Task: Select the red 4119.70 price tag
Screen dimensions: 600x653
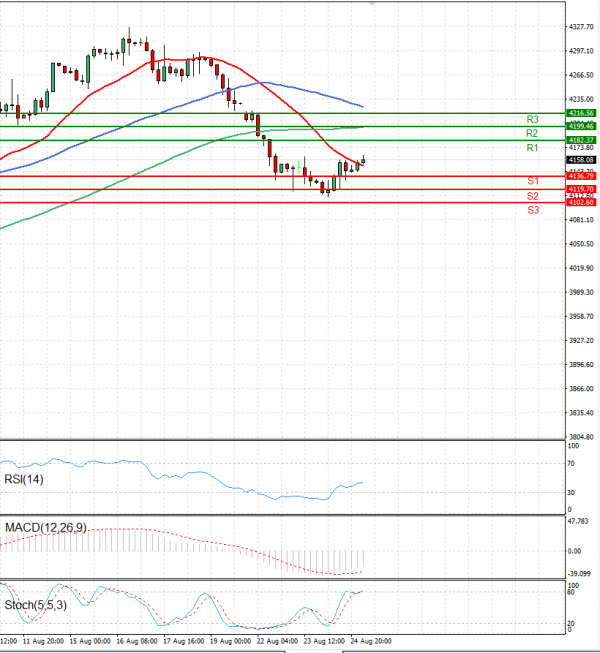Action: [x=581, y=189]
